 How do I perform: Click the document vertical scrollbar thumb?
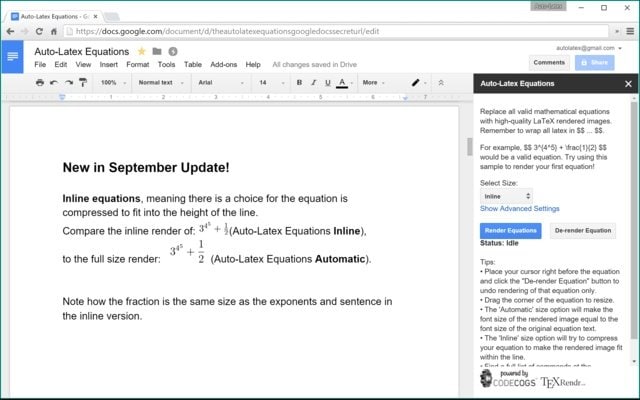(470, 147)
